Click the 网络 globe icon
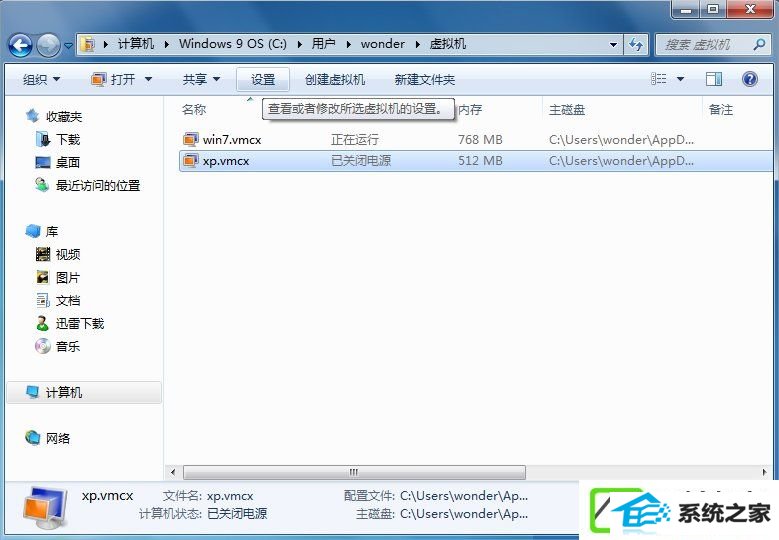Screen dimensions: 779x540 pos(32,438)
